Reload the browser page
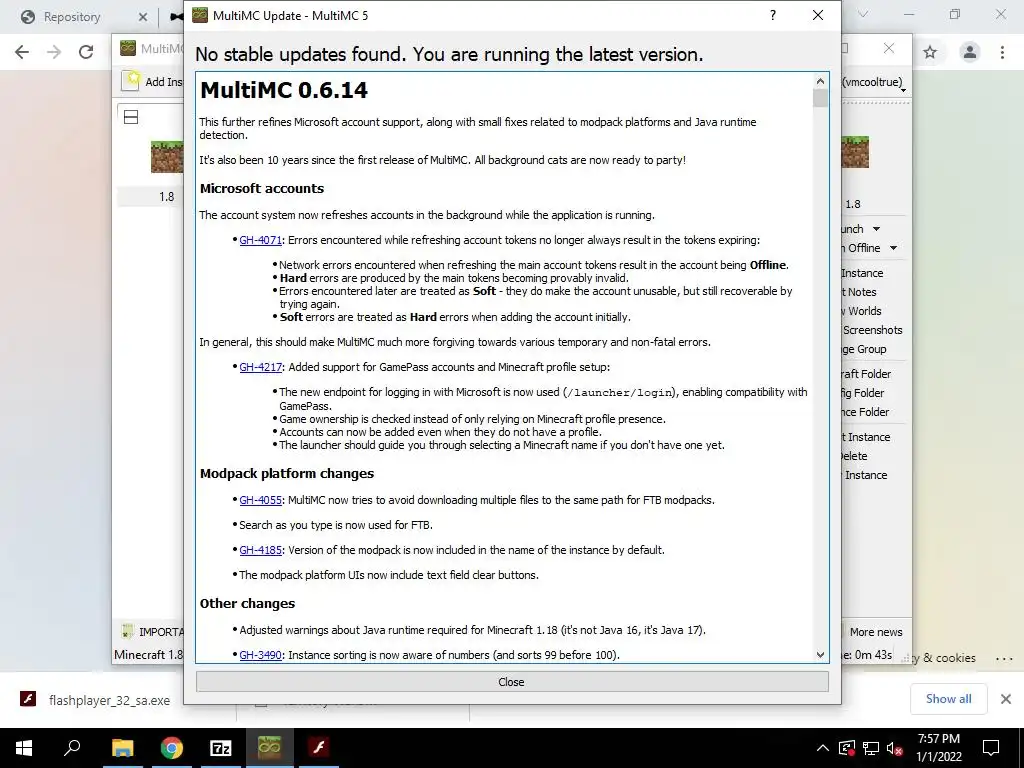1024x768 pixels. 86,52
